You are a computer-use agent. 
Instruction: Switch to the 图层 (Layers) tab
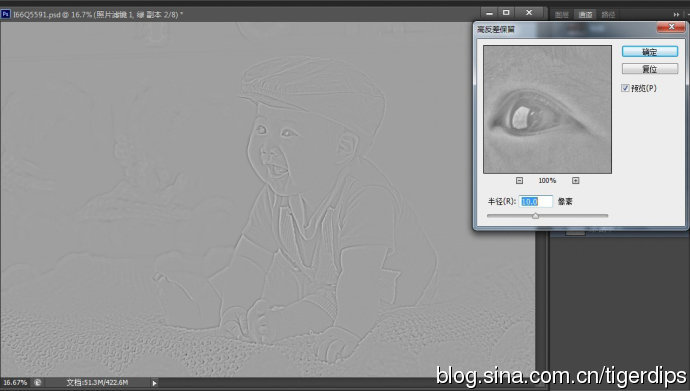[562, 15]
